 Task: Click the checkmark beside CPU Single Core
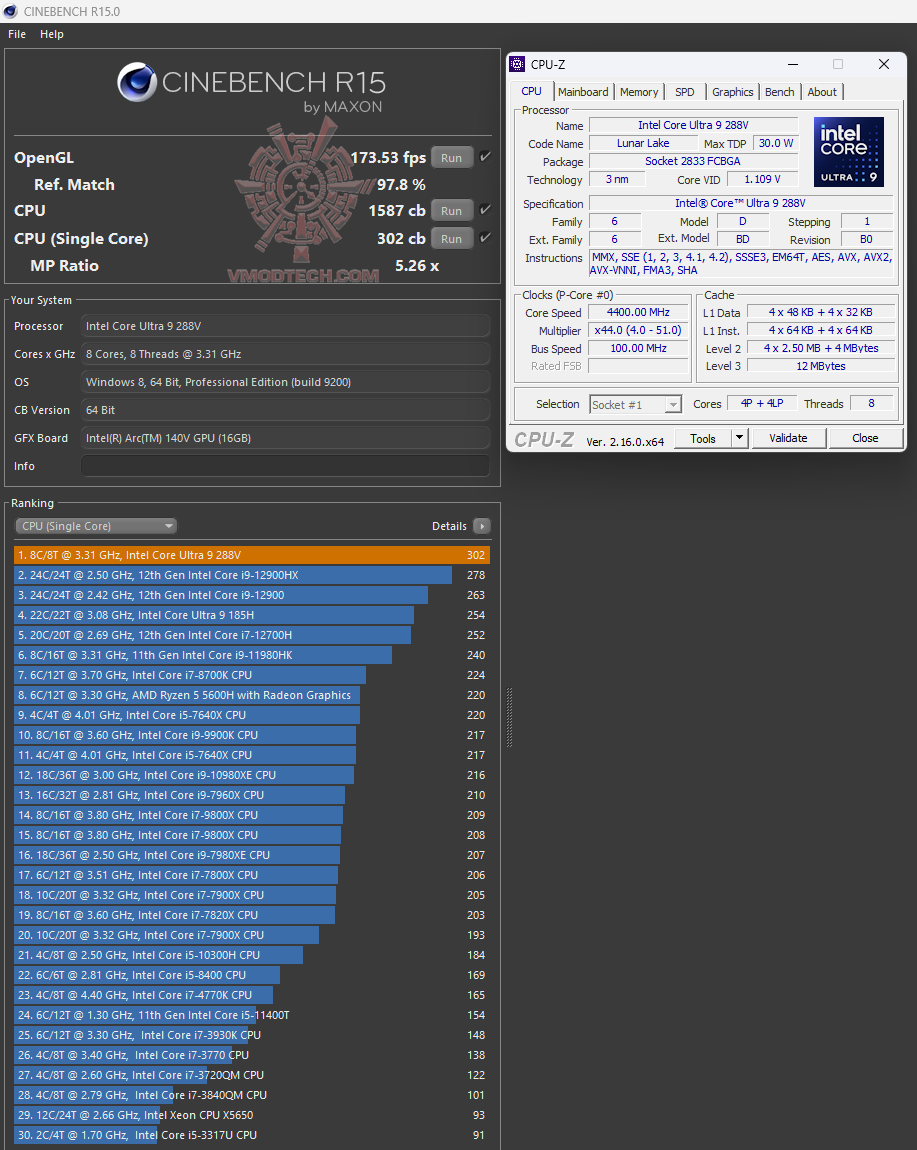pos(487,238)
